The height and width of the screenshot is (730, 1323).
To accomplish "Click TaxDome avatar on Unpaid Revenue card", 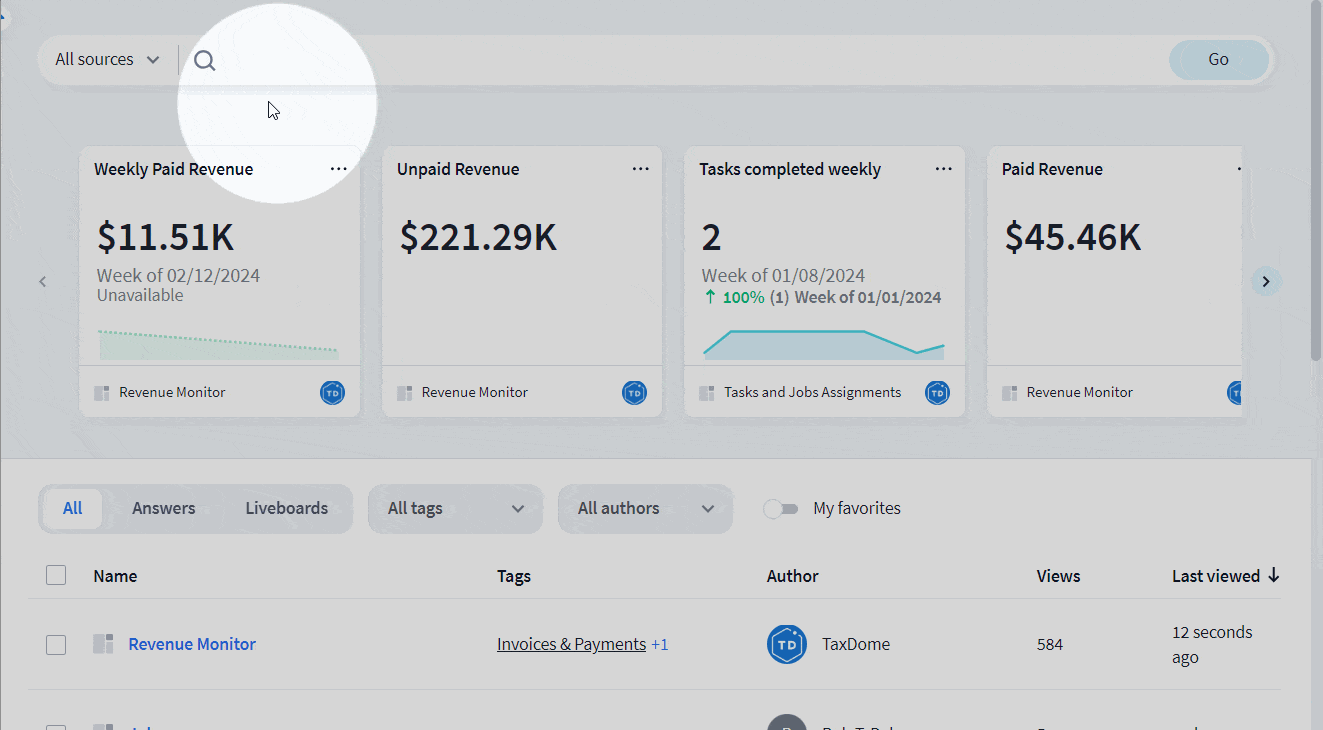I will [x=634, y=393].
